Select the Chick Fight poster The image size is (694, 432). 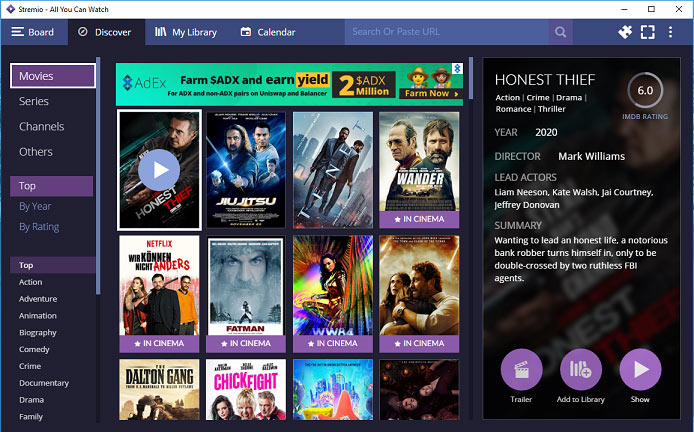coord(246,390)
